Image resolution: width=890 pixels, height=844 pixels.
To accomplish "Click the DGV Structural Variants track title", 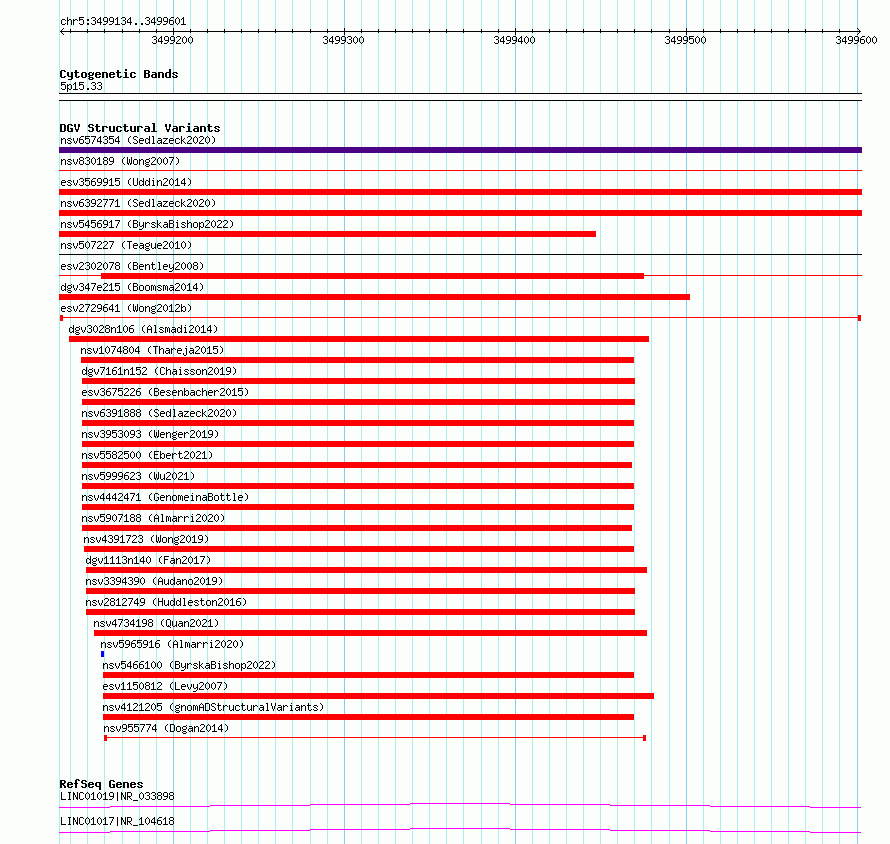I will click(x=140, y=128).
